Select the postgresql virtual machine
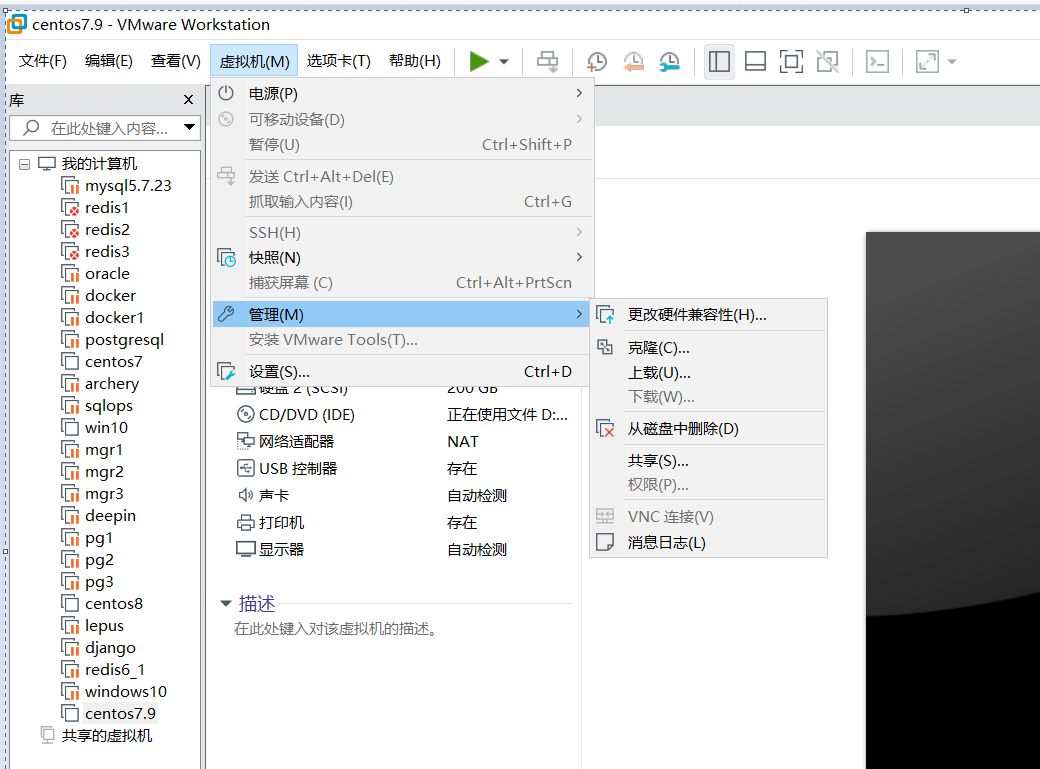 [x=124, y=340]
